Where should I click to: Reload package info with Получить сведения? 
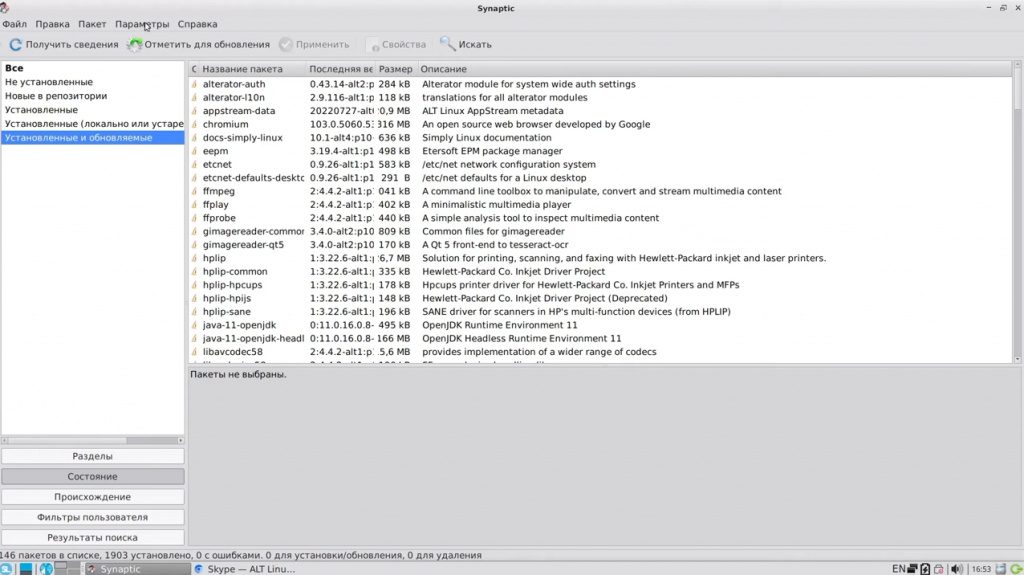click(x=63, y=44)
